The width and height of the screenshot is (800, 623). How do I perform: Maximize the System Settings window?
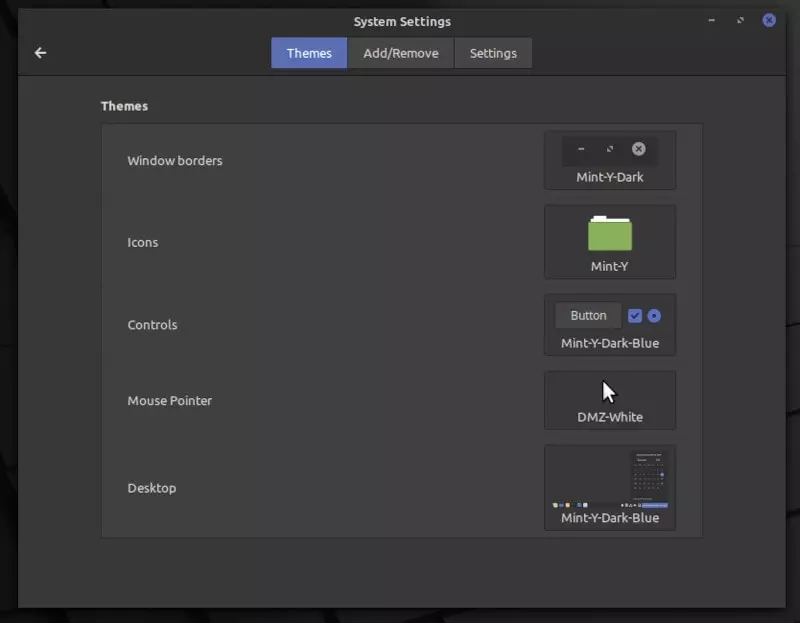click(x=740, y=20)
